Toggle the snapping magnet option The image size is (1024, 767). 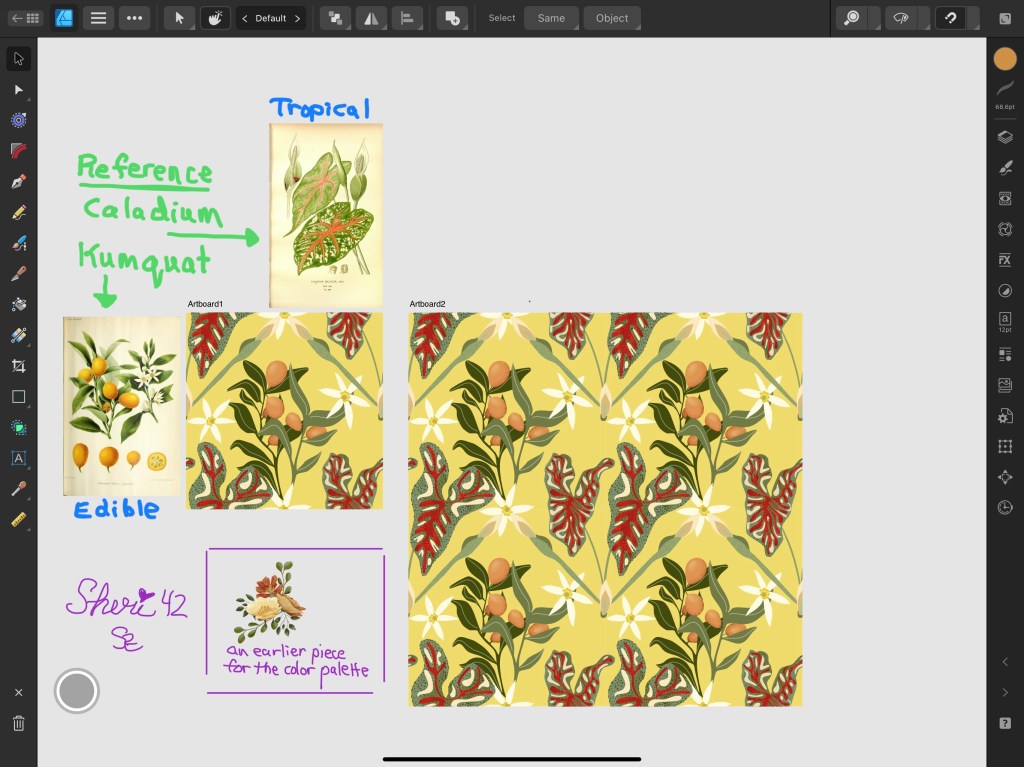coord(950,18)
